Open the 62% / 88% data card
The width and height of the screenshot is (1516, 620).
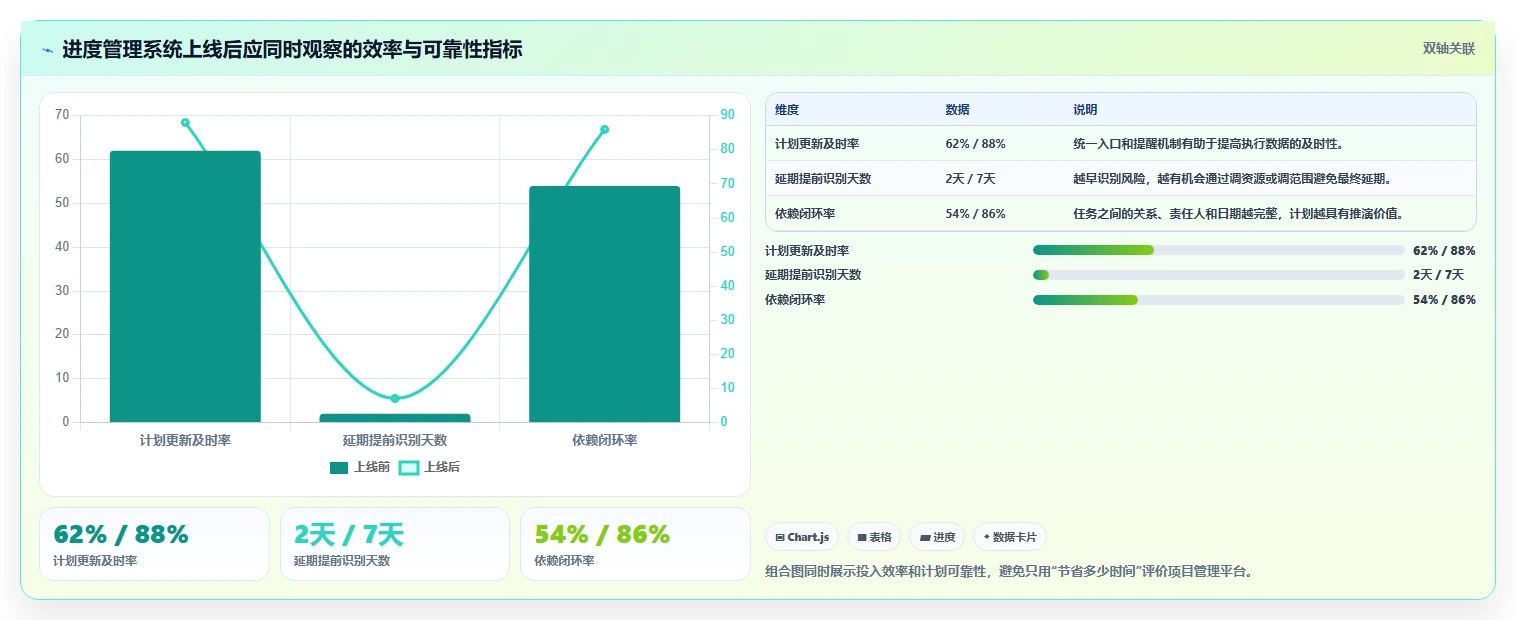pos(154,544)
